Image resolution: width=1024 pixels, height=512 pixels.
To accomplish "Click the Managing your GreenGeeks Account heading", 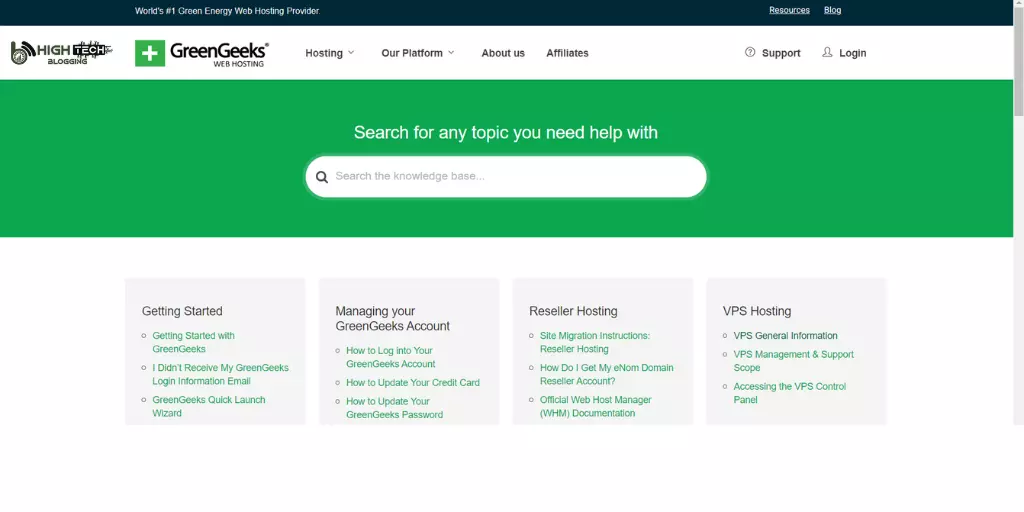I will pyautogui.click(x=392, y=319).
